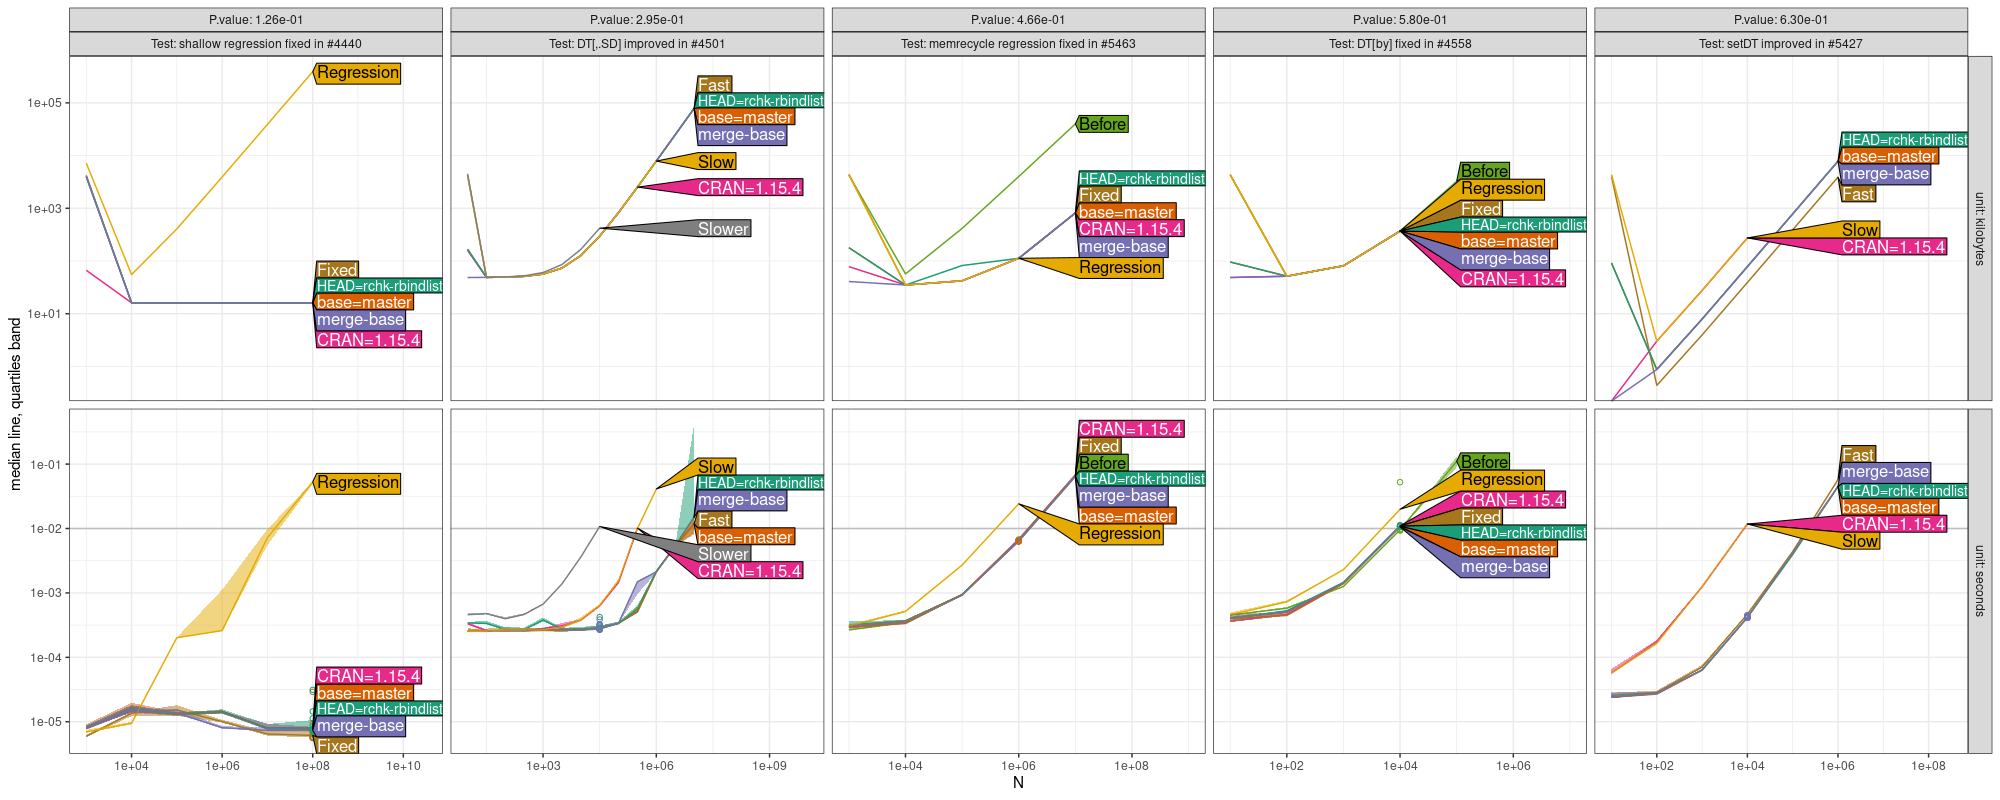Image resolution: width=2000 pixels, height=800 pixels.
Task: Click 'HEAD=rchk-rbindlist' label in DT[,.SD] seconds panel
Action: click(x=760, y=483)
